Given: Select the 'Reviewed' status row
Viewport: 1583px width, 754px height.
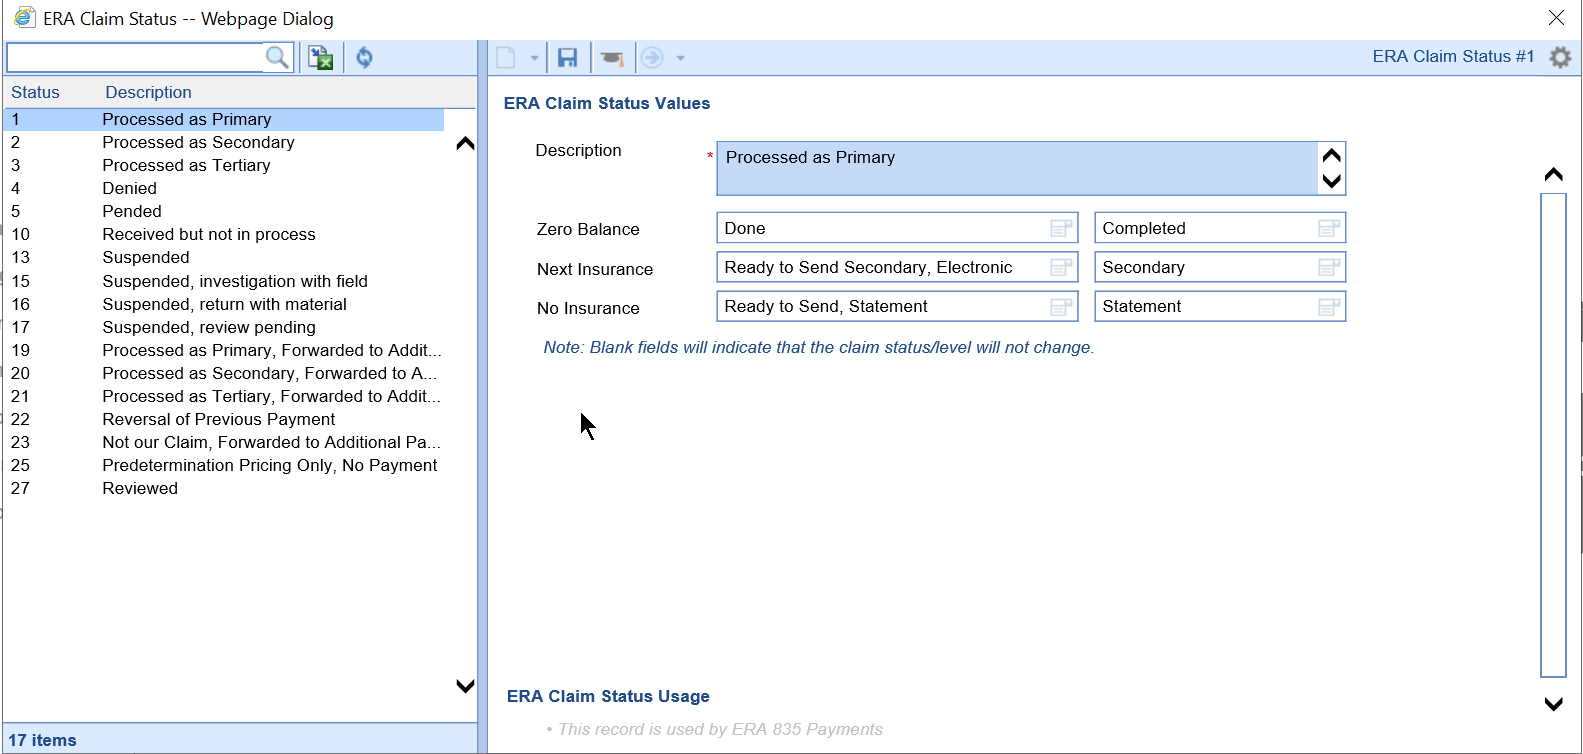Looking at the screenshot, I should click(224, 488).
